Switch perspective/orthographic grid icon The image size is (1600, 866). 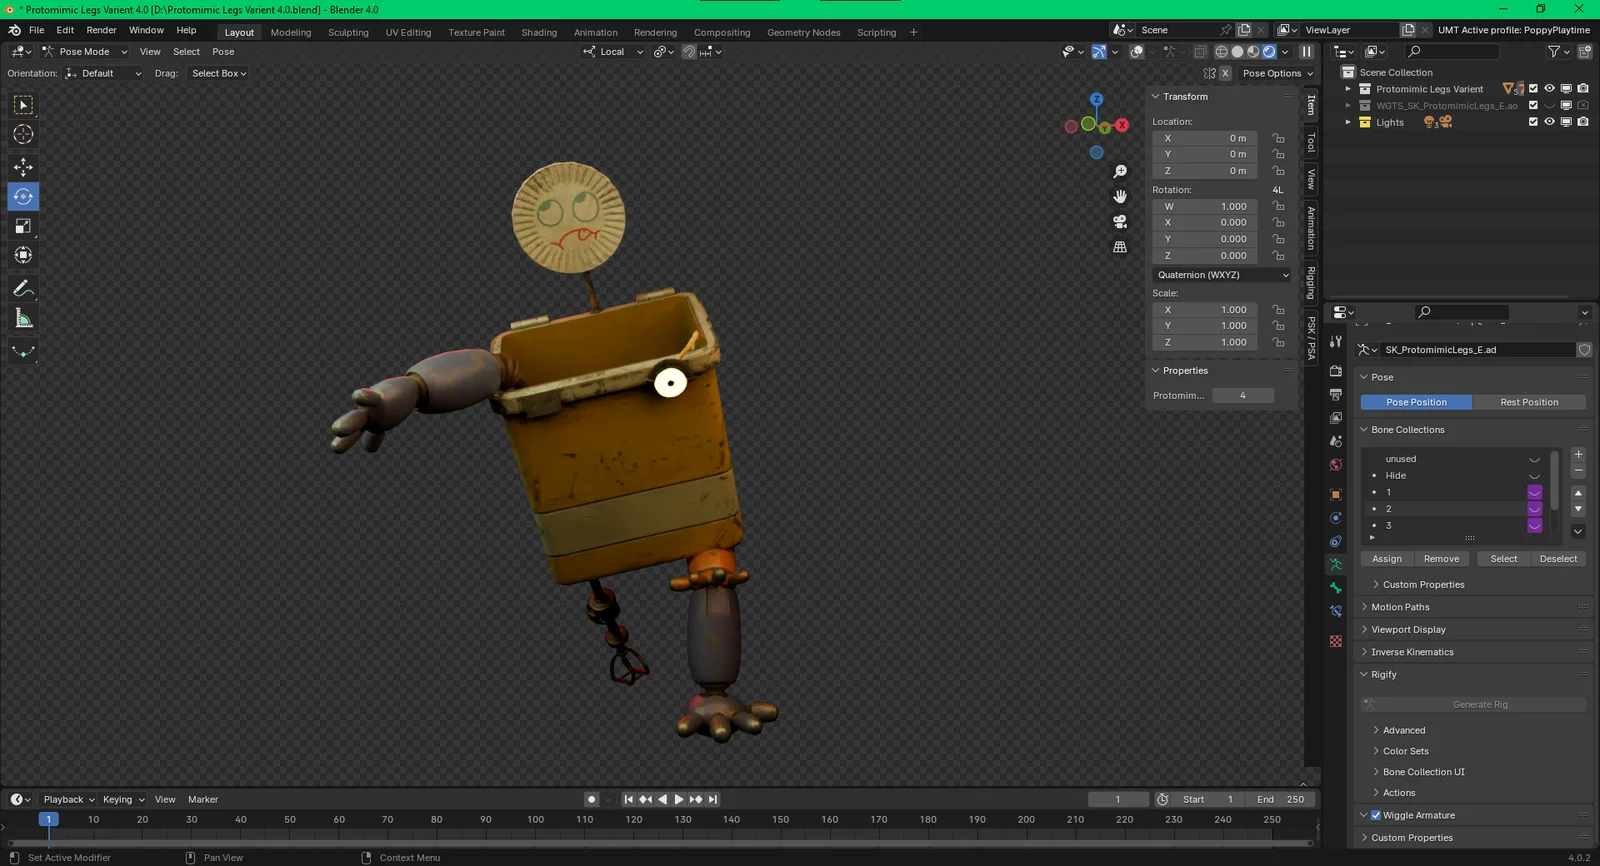(1120, 247)
